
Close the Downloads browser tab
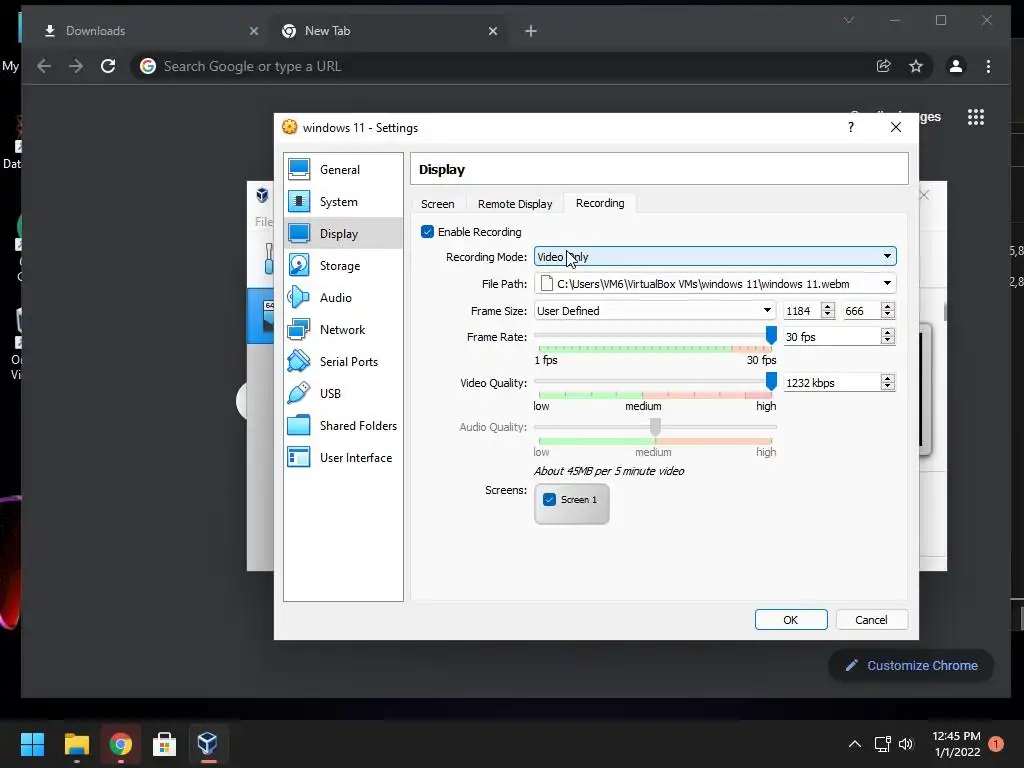[x=254, y=31]
